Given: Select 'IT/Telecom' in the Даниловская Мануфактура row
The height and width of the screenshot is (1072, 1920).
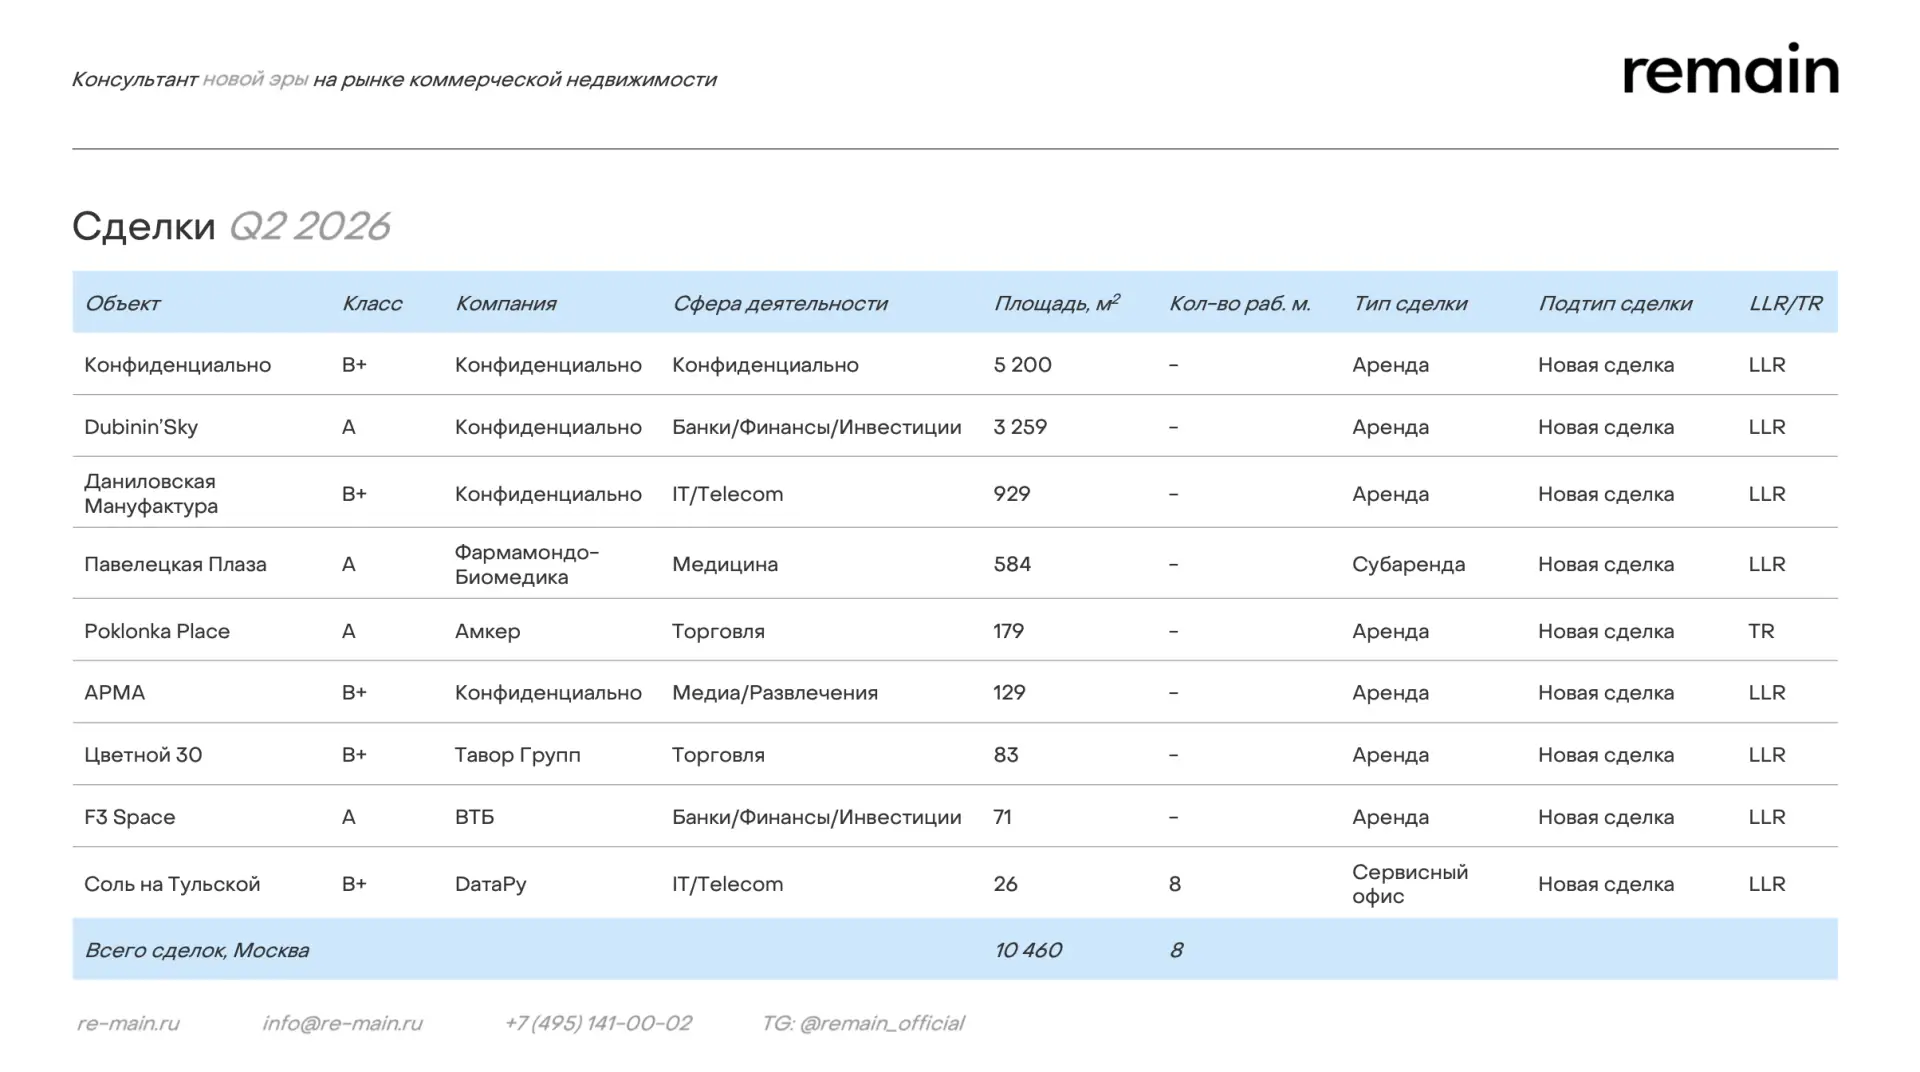Looking at the screenshot, I should tap(728, 494).
